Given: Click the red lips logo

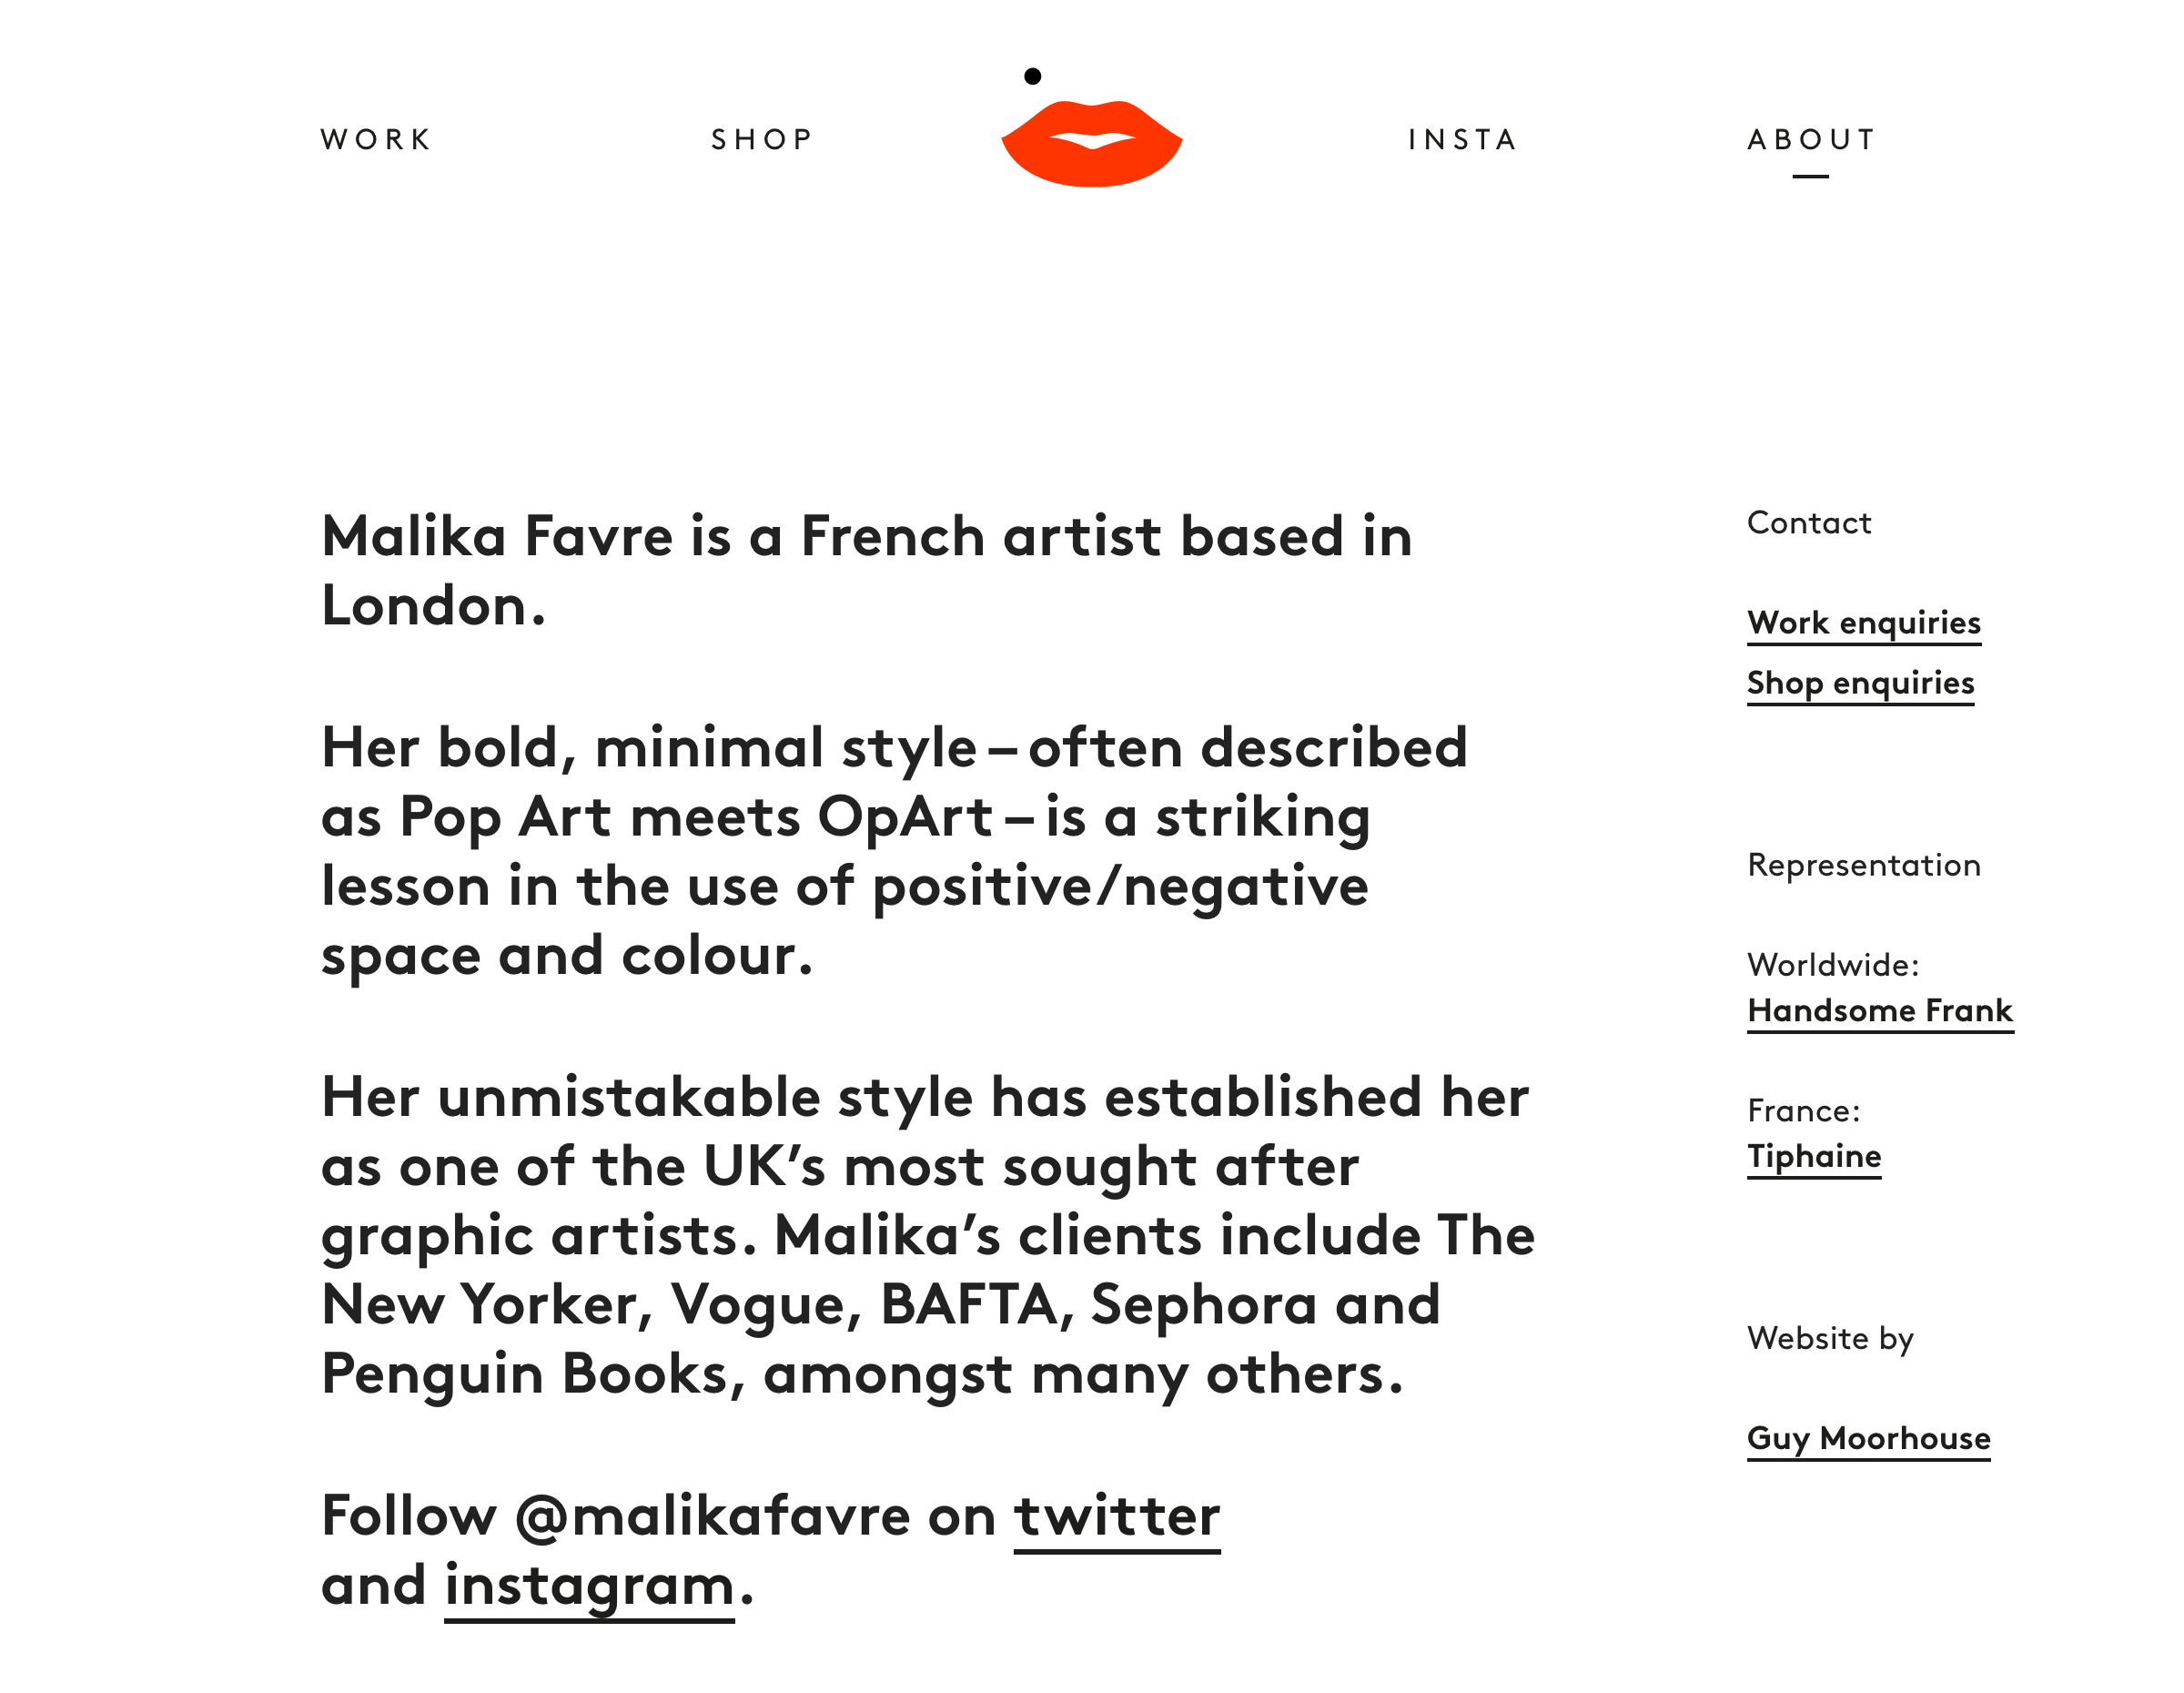Looking at the screenshot, I should click(x=1091, y=145).
